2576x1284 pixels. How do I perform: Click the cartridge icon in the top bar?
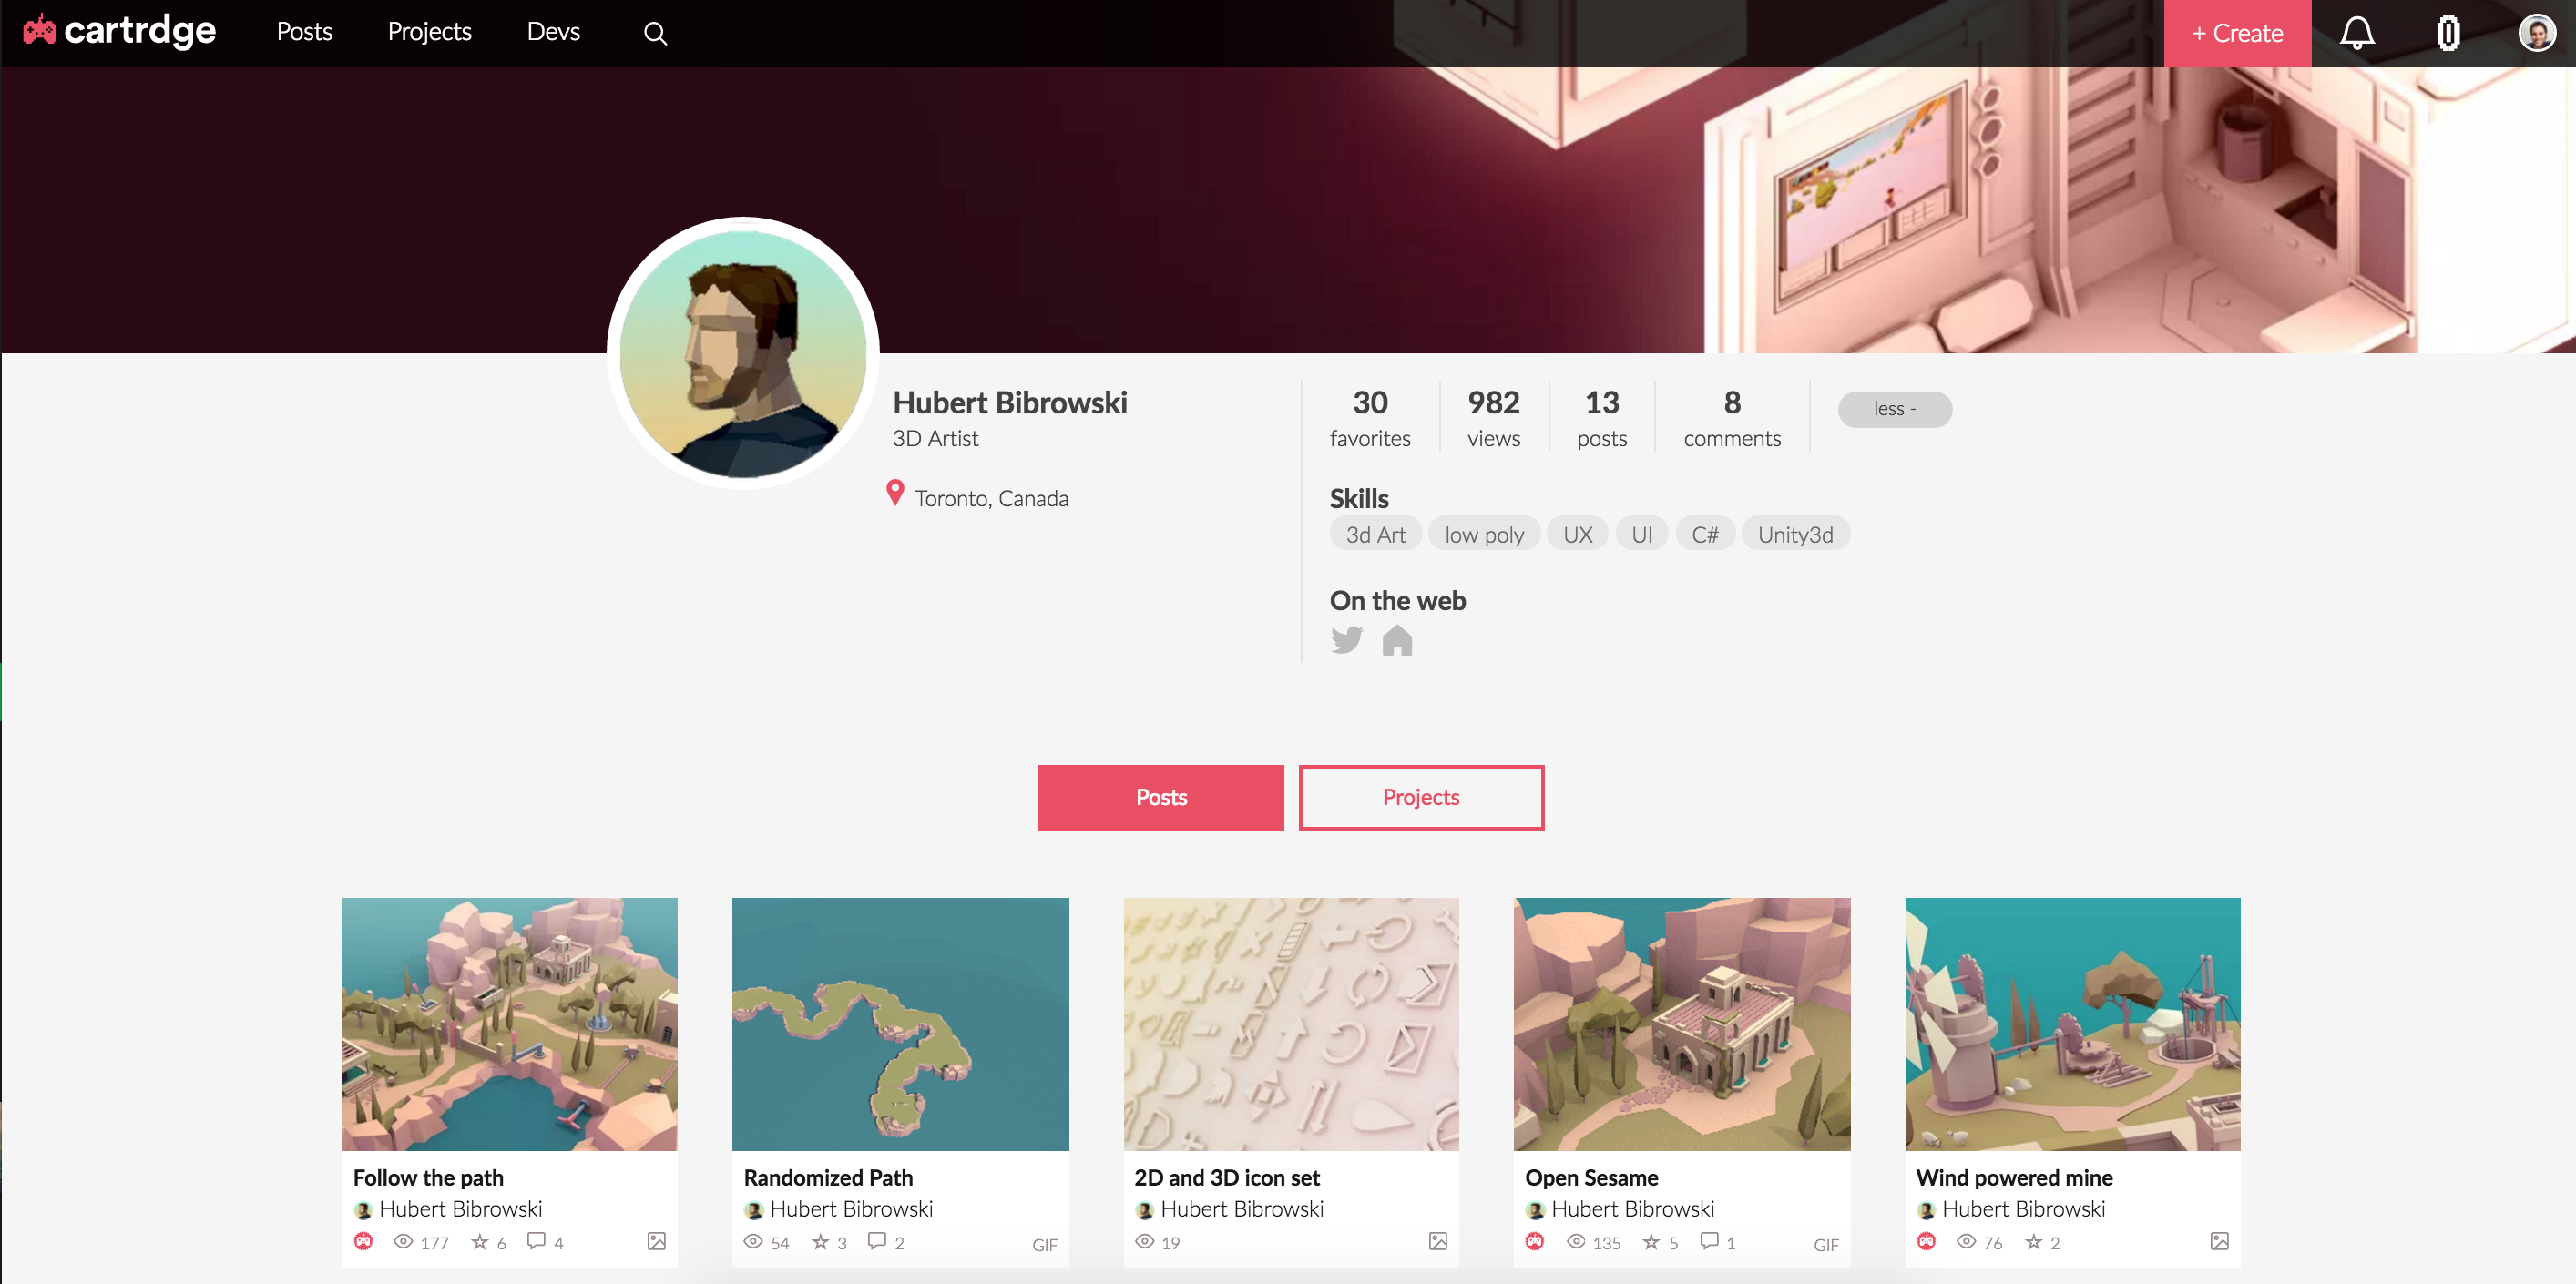pos(2447,33)
